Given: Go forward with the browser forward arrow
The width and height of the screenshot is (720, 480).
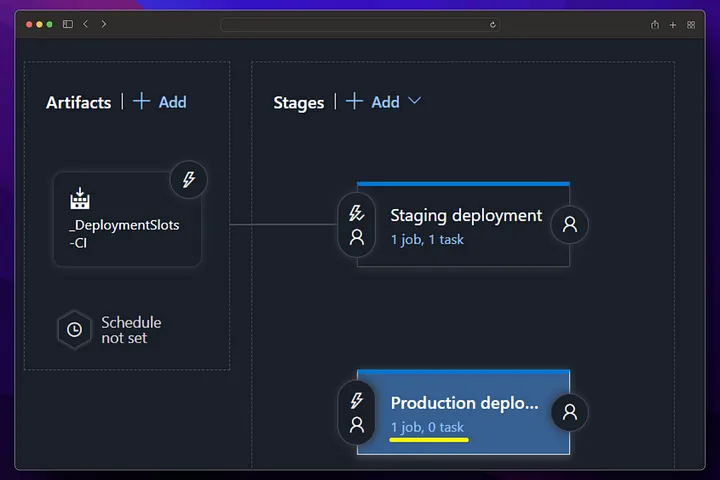Looking at the screenshot, I should pyautogui.click(x=104, y=24).
